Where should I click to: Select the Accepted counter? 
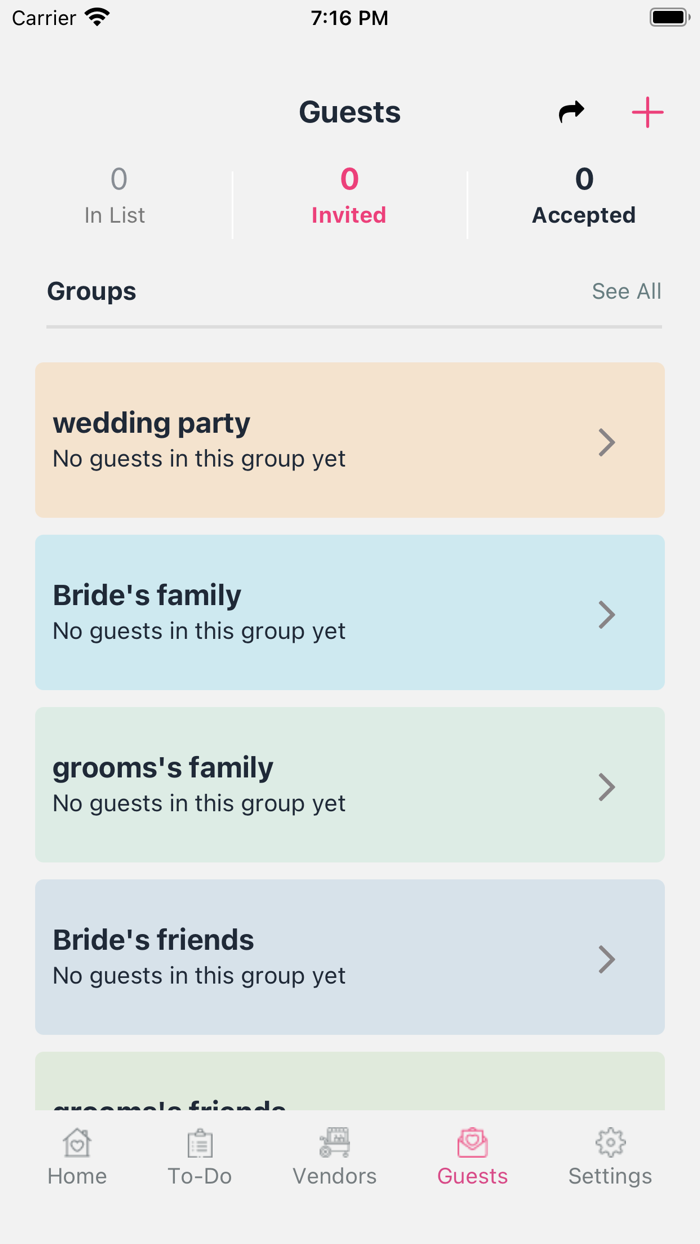(584, 196)
